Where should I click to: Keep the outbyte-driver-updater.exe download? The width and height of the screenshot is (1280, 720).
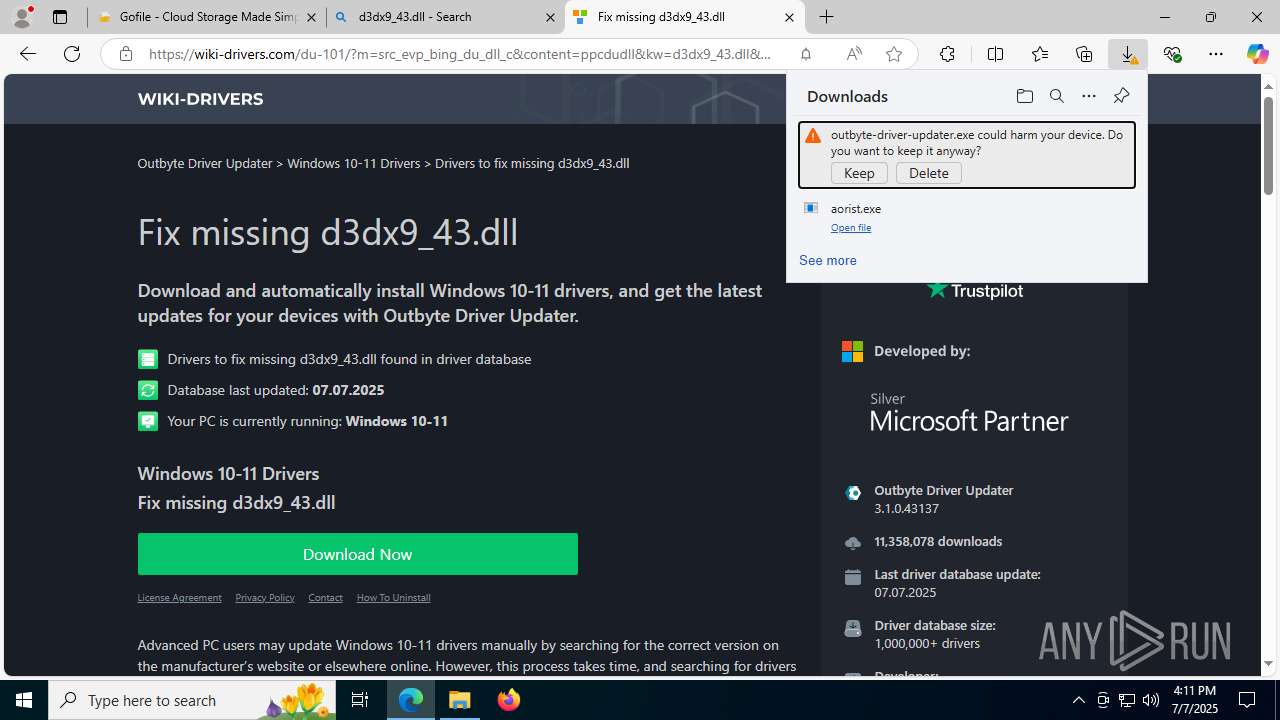click(859, 173)
